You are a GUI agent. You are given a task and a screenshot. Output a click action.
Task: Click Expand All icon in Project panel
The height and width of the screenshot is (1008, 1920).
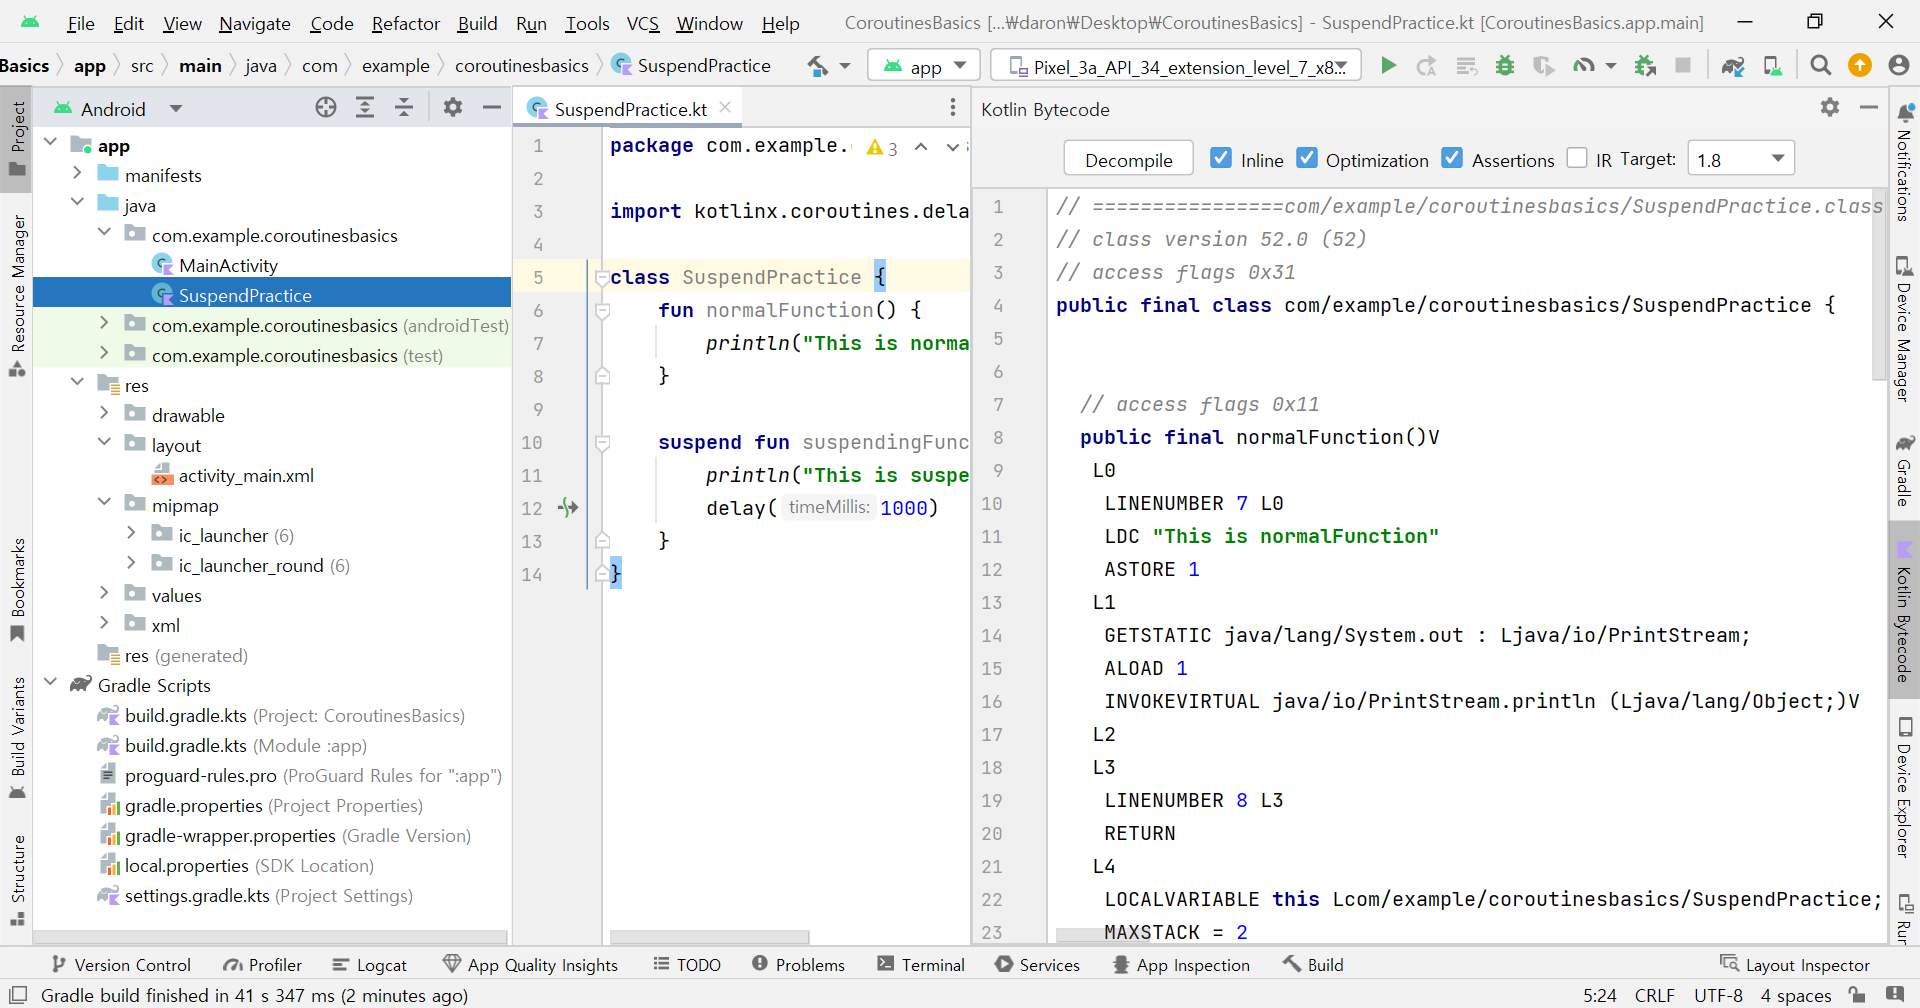coord(365,108)
